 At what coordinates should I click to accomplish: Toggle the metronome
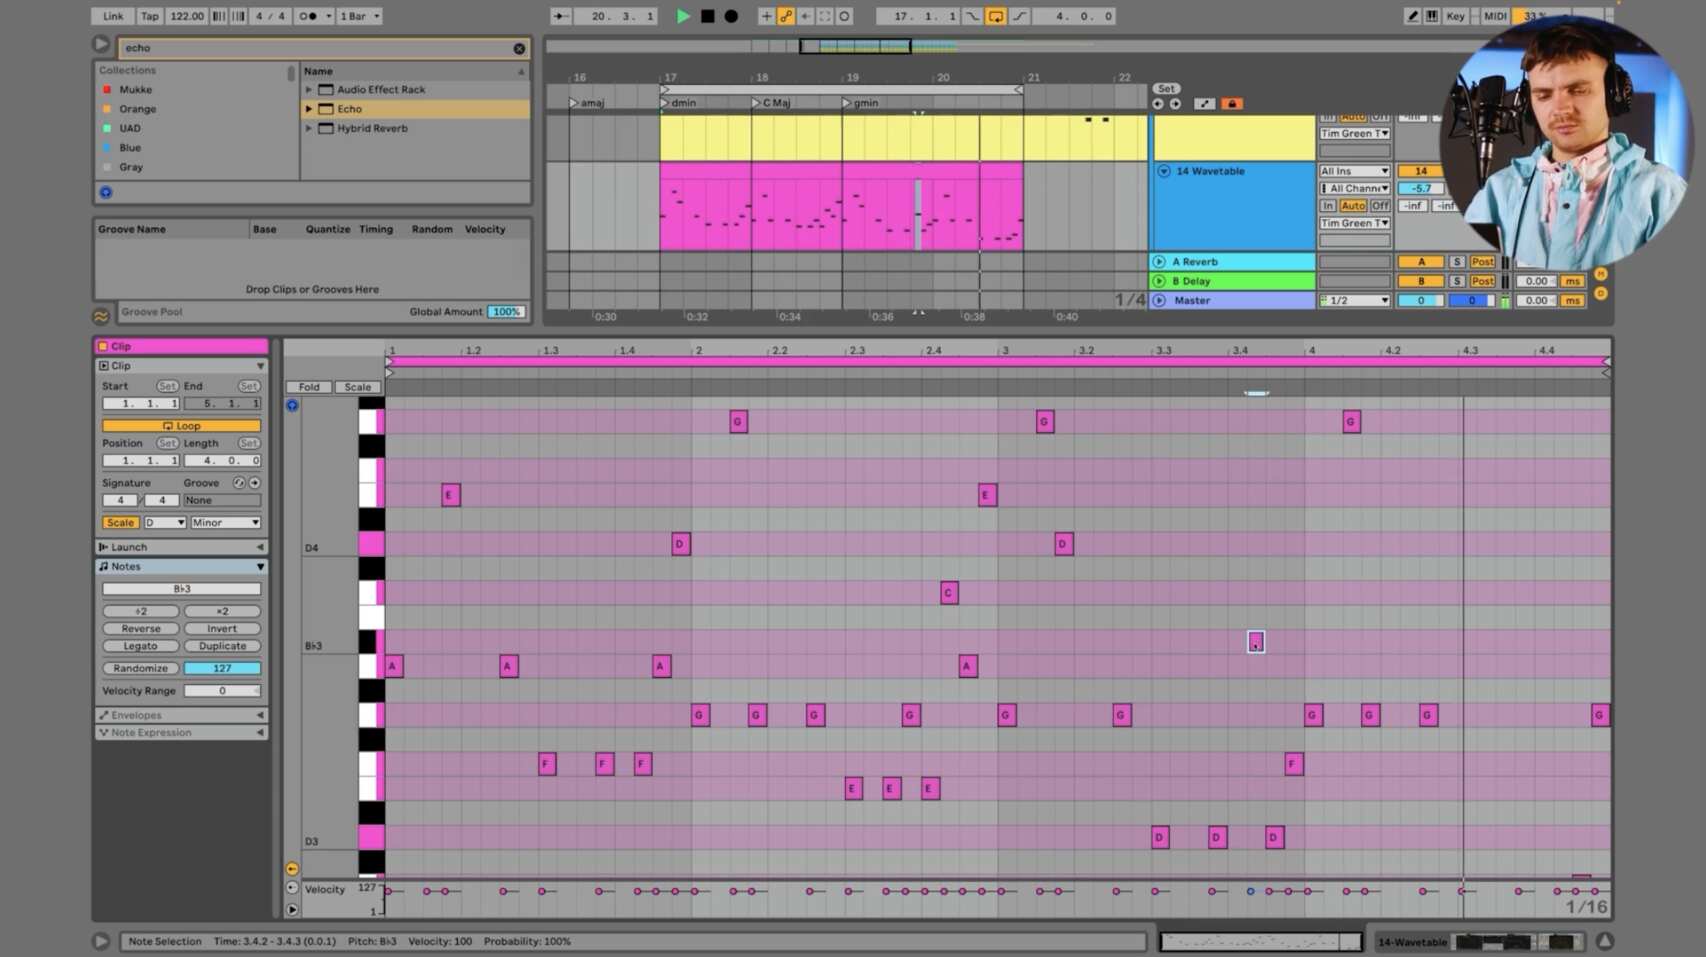(x=308, y=16)
